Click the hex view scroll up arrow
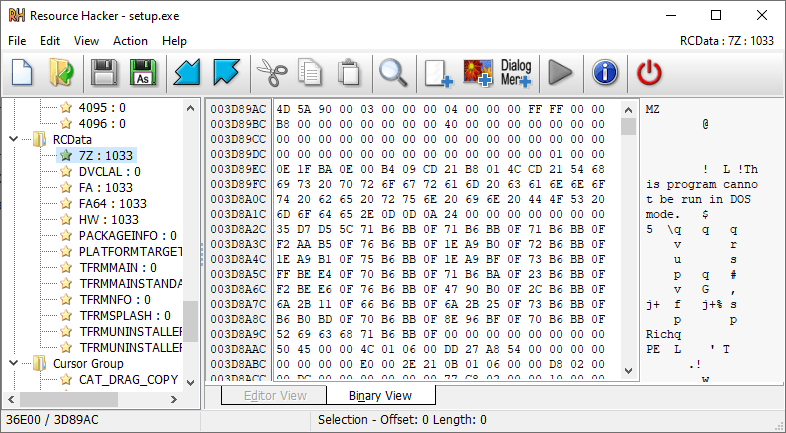The width and height of the screenshot is (786, 433). pos(629,110)
